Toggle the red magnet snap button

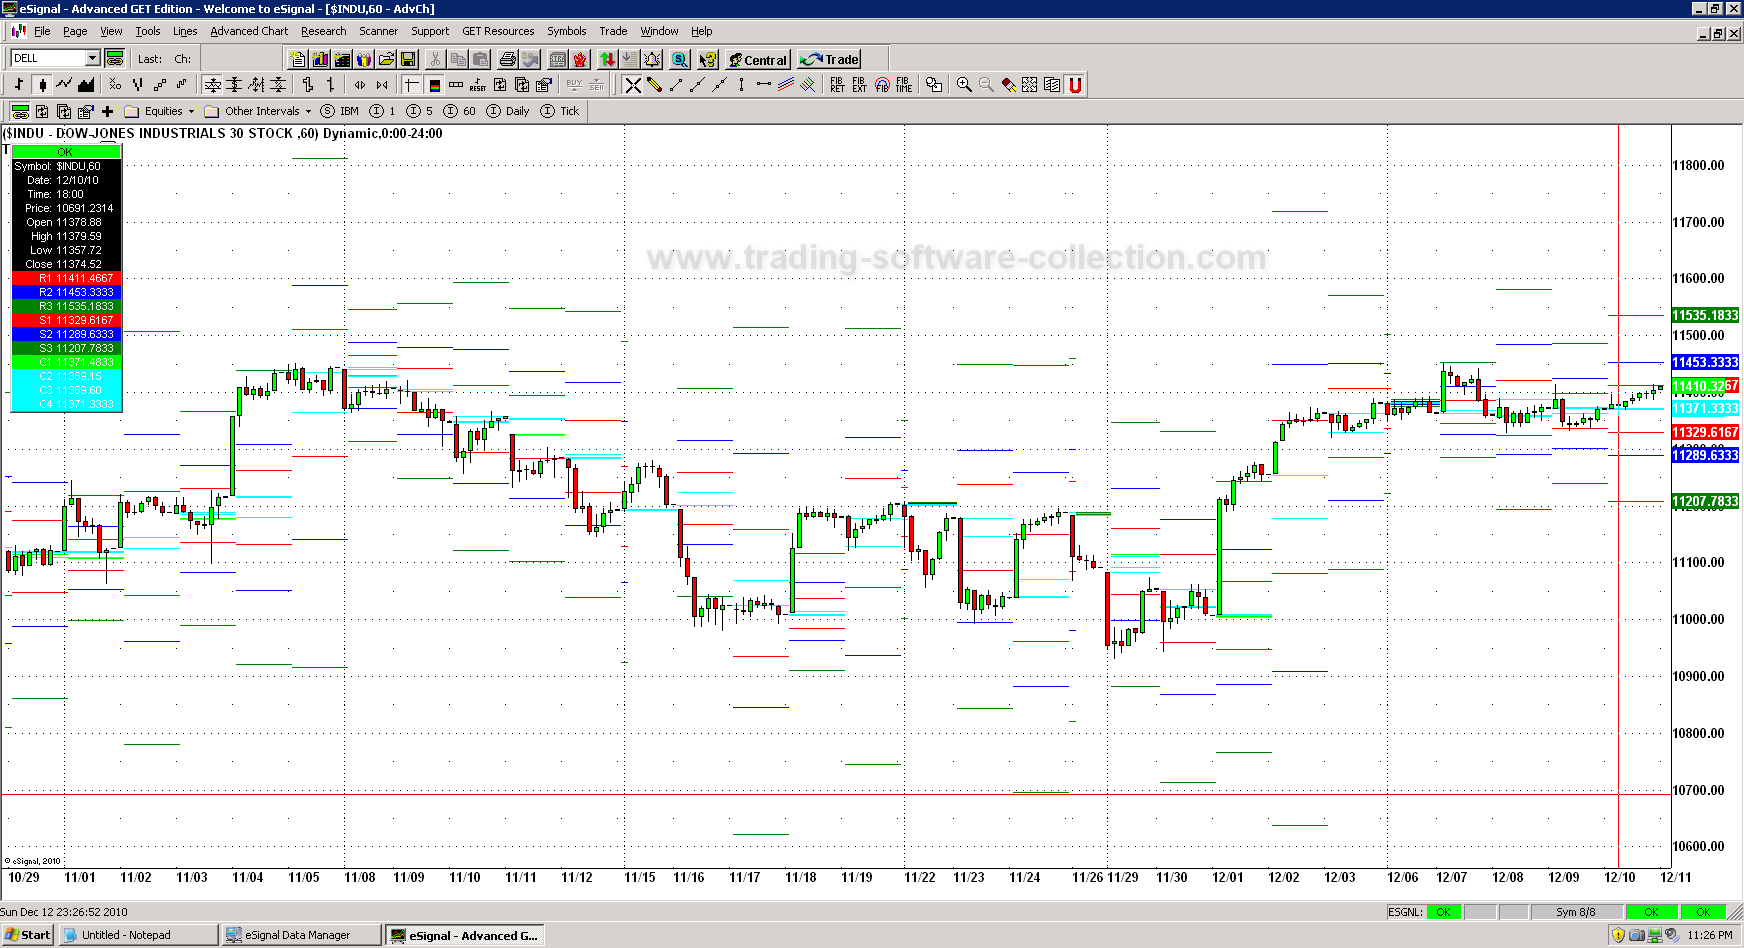(x=1075, y=85)
